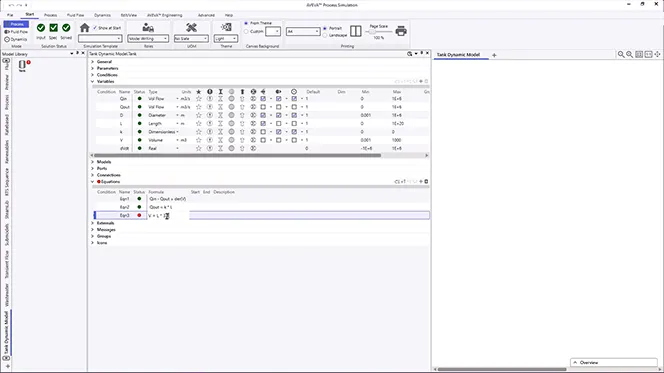This screenshot has height=373, width=664.
Task: Click the UOM tools icon
Action: point(191,28)
